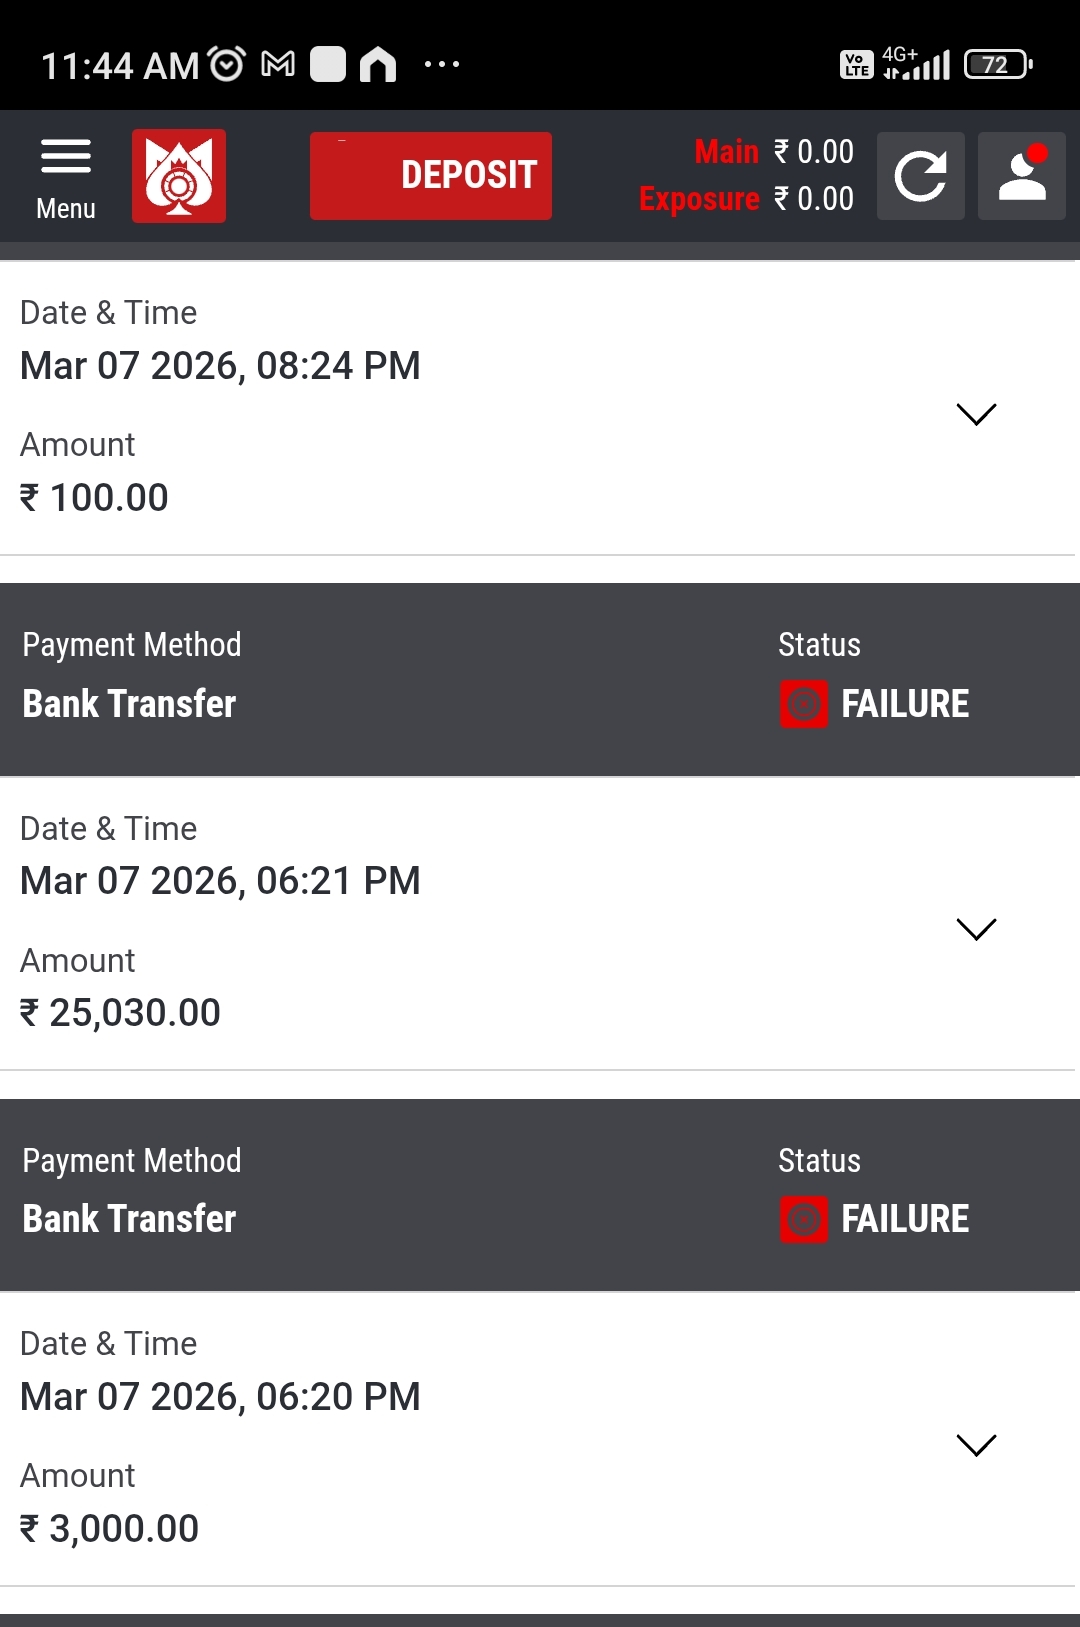
Task: Tap the battery indicator icon
Action: [x=997, y=65]
